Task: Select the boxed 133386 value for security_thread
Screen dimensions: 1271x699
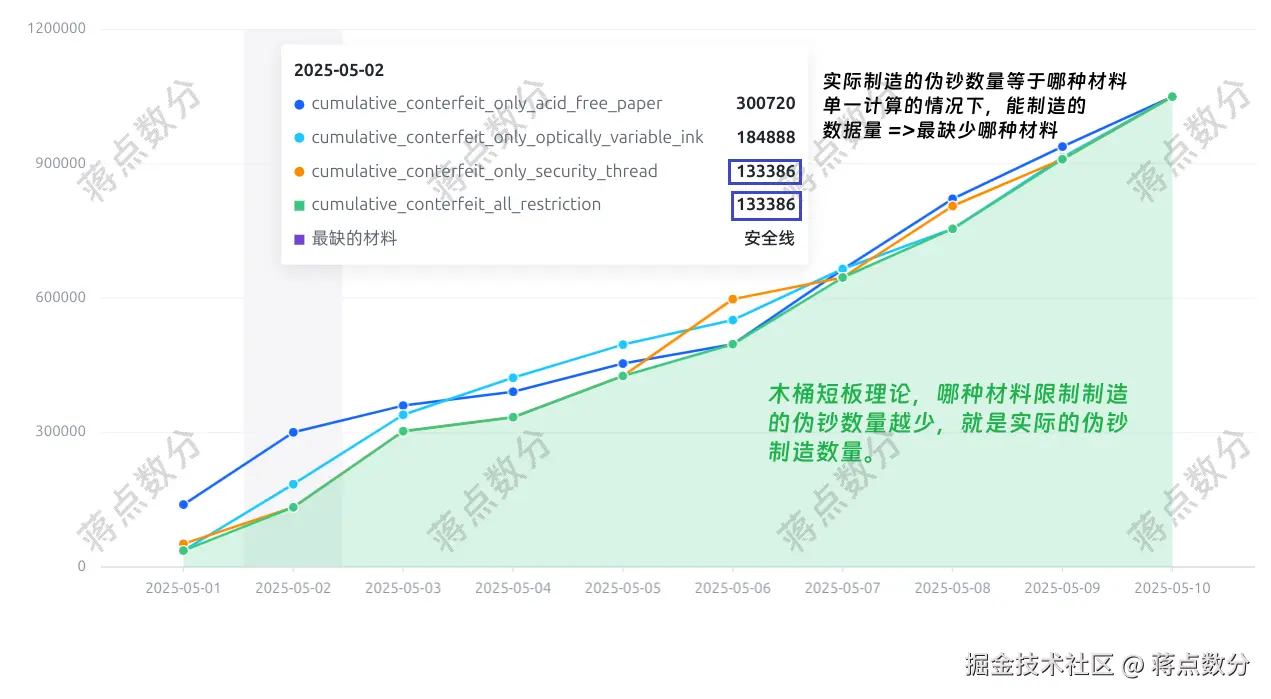Action: click(x=766, y=171)
